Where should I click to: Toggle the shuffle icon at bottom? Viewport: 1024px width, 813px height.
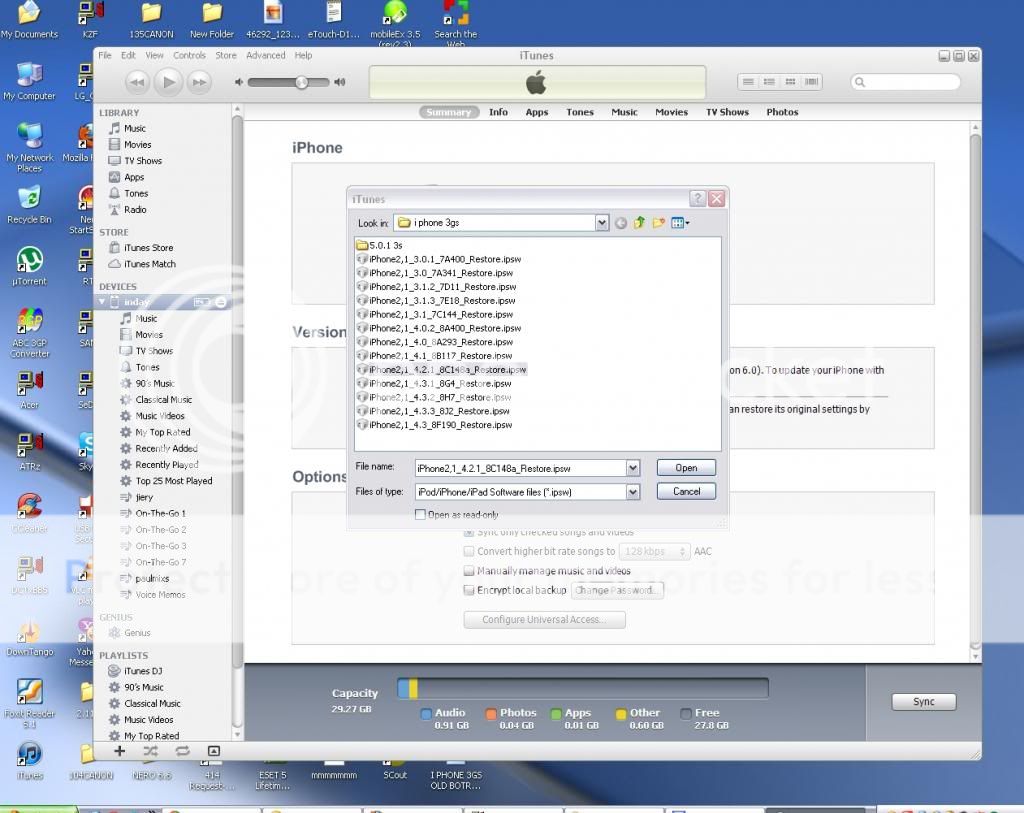tap(151, 751)
